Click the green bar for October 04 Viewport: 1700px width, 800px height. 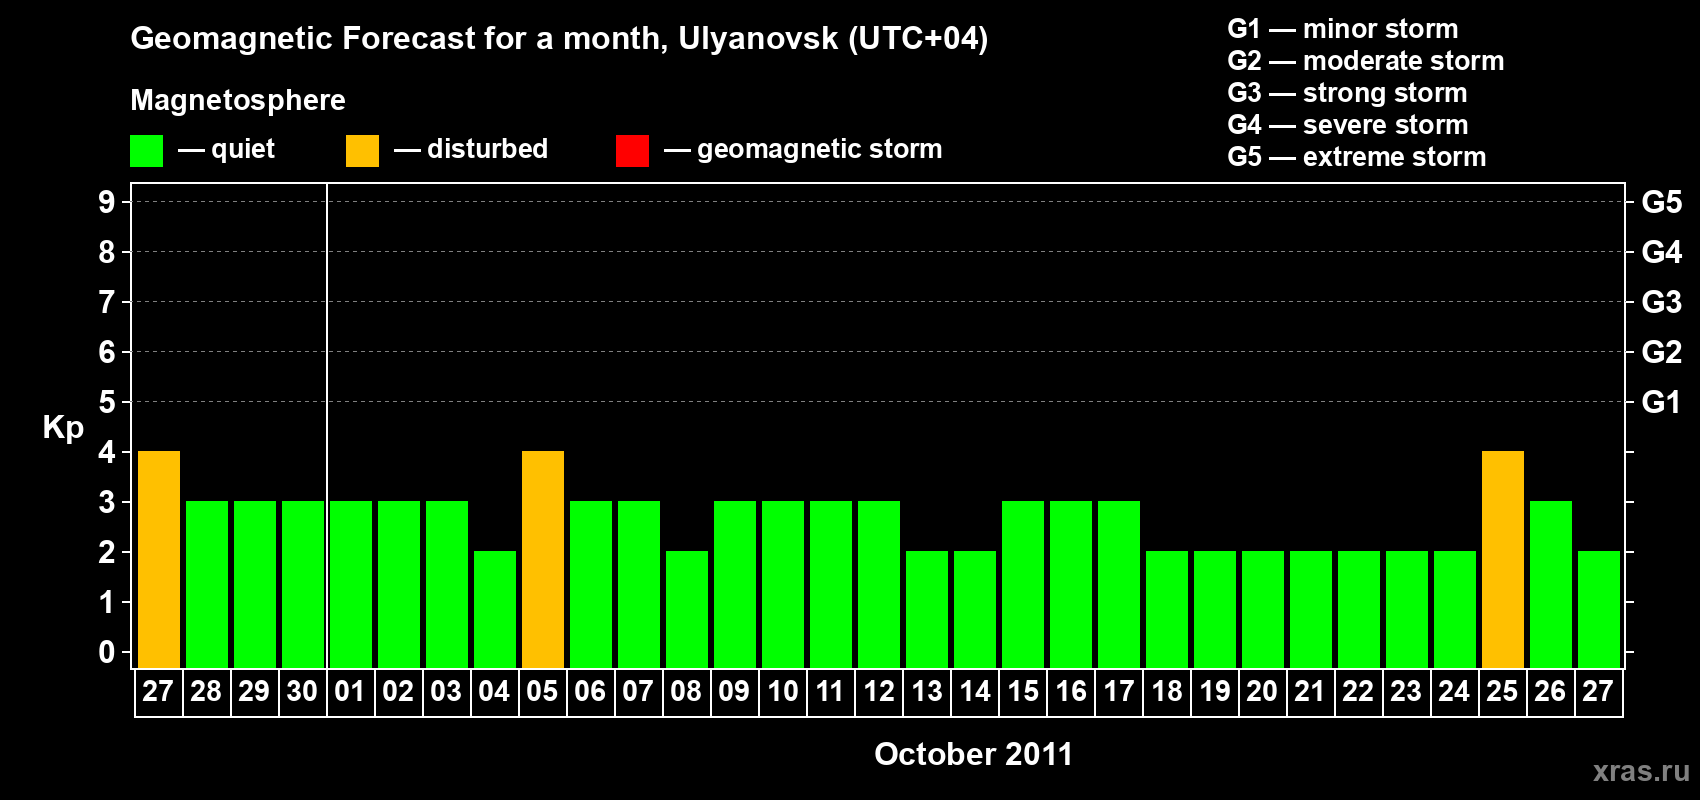(495, 610)
